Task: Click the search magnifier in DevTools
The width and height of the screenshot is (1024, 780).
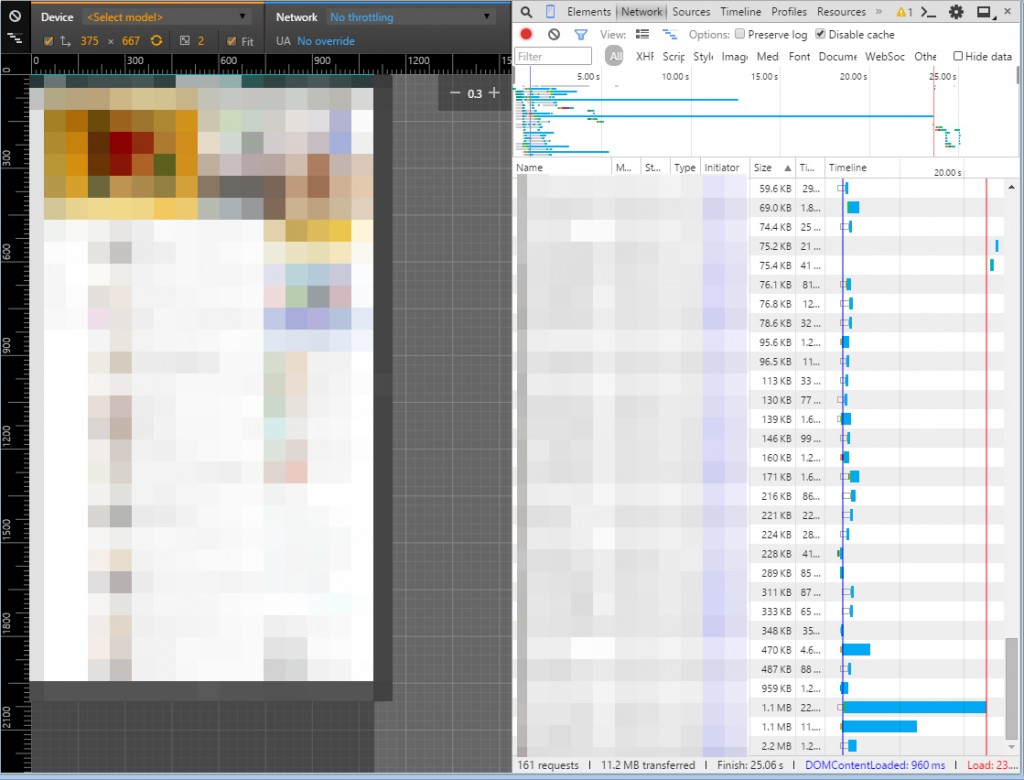Action: coord(526,12)
